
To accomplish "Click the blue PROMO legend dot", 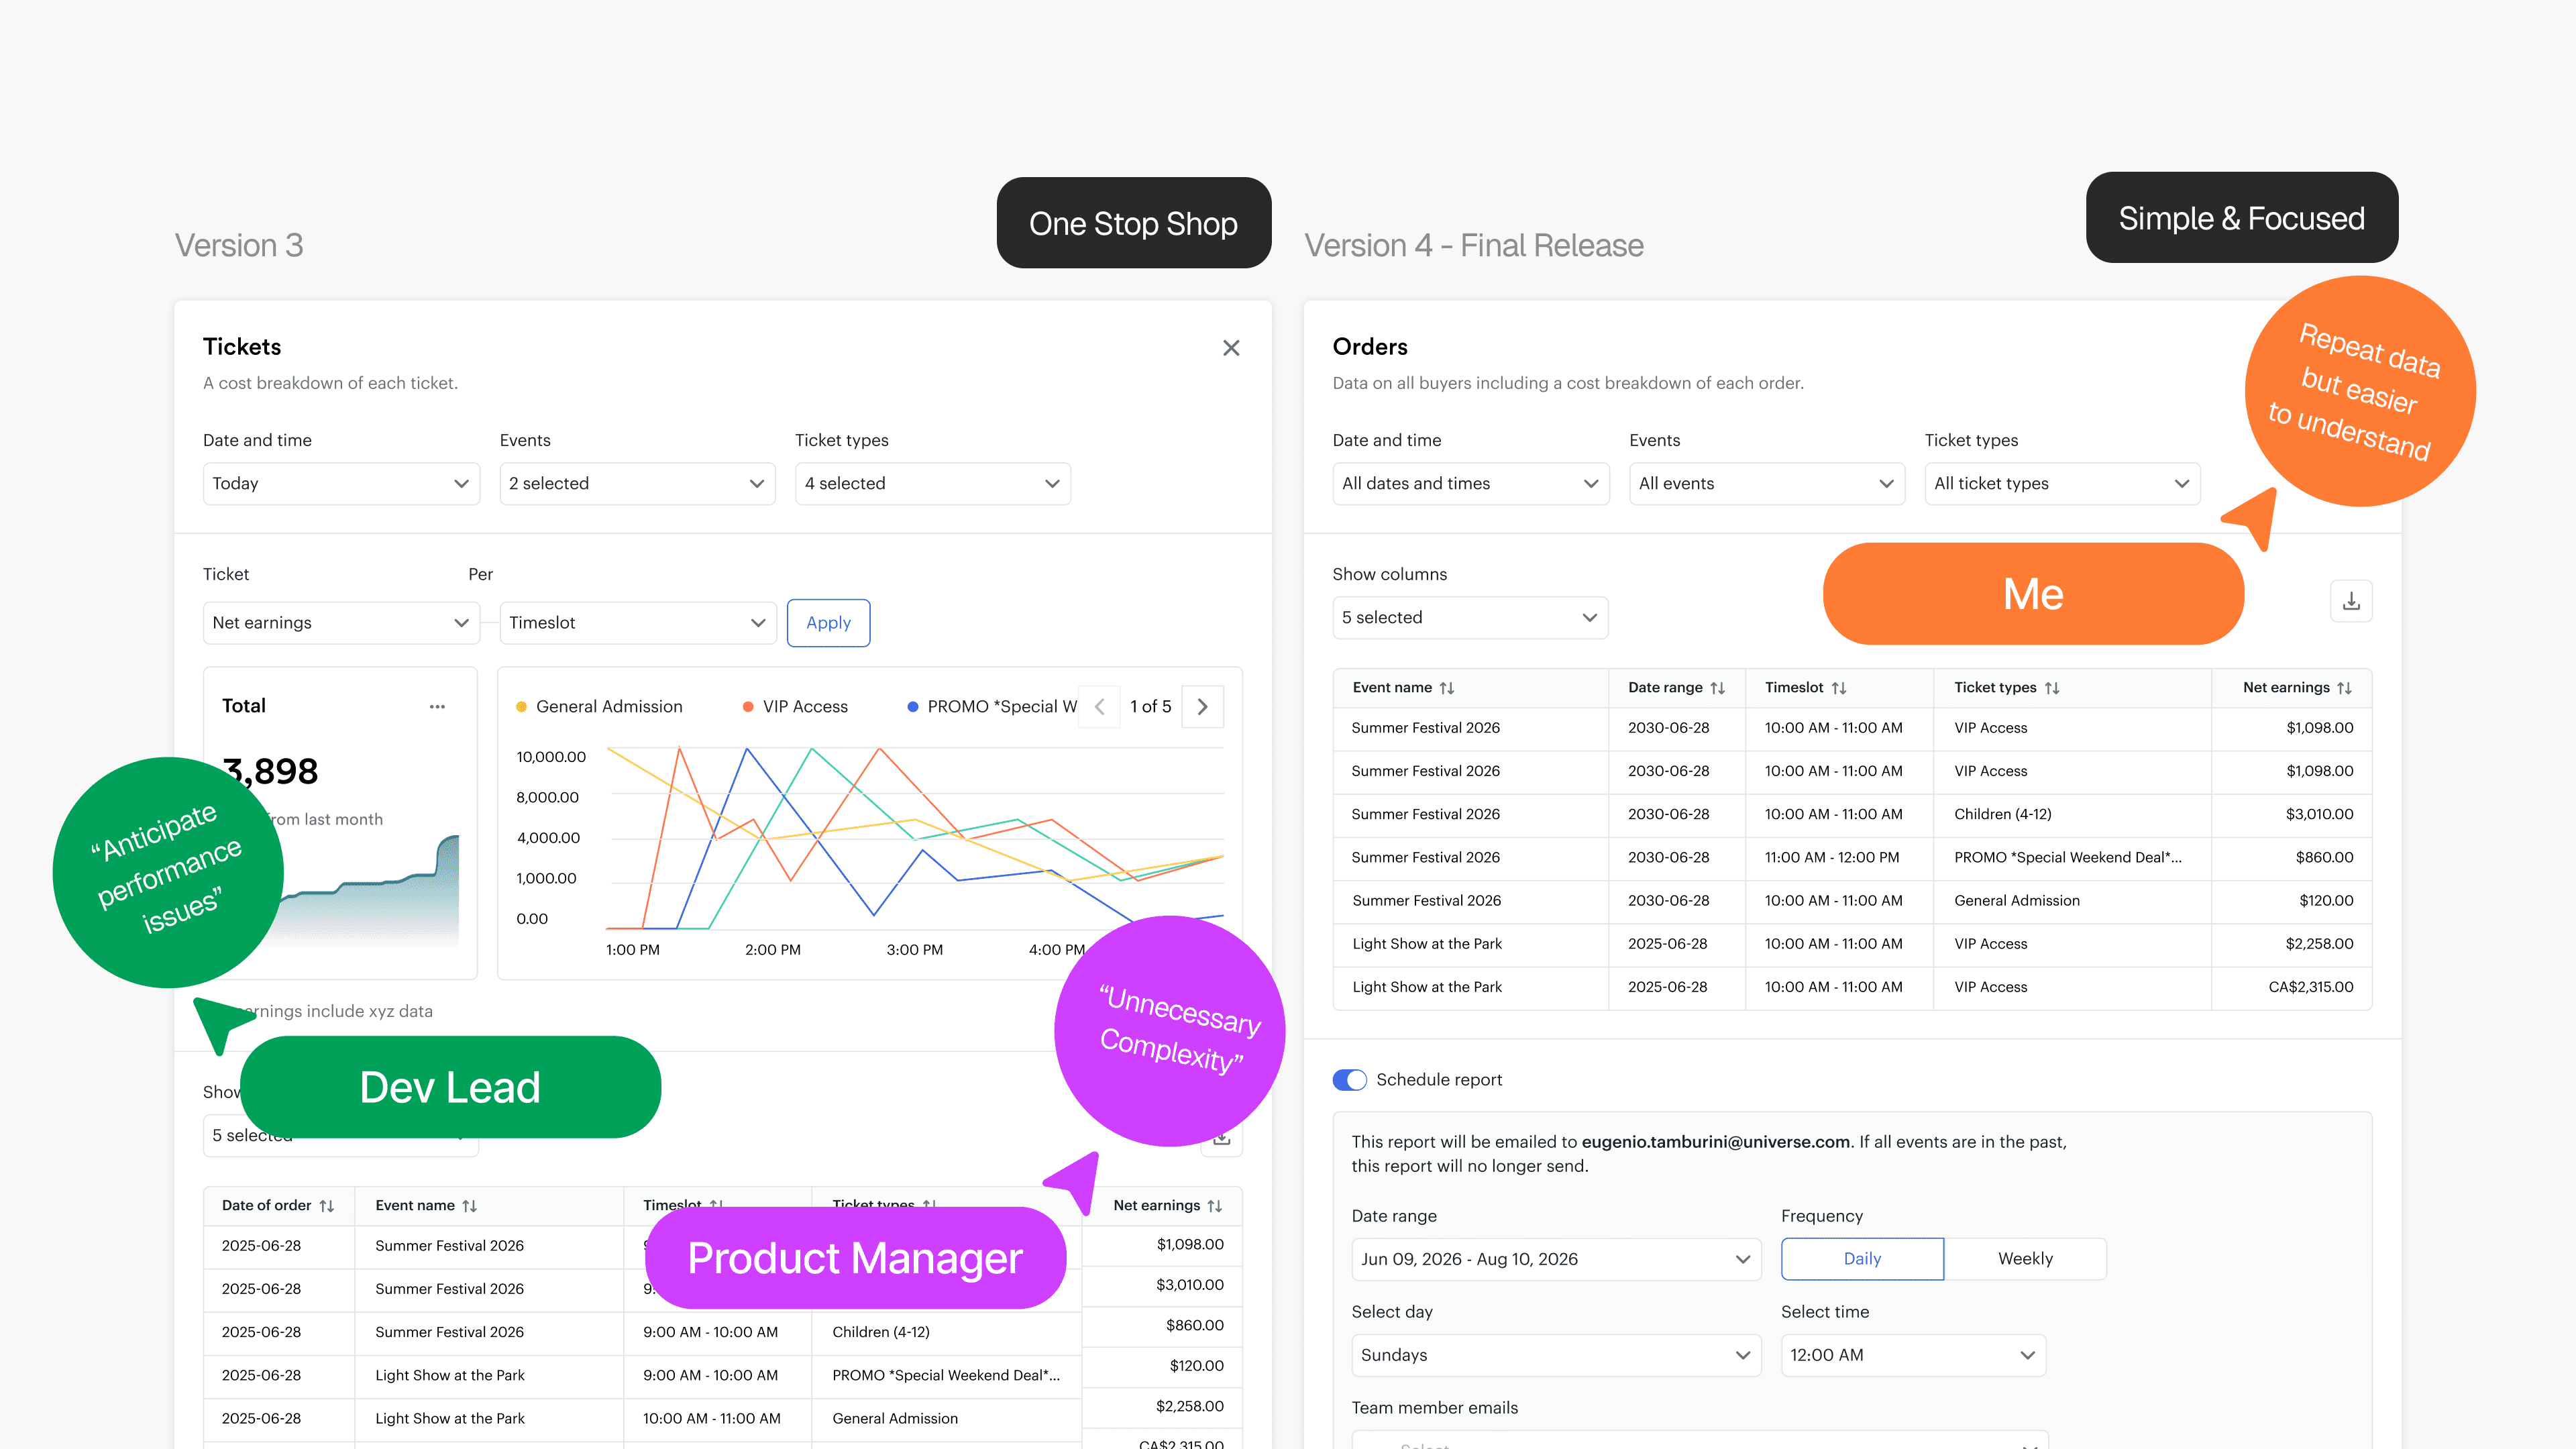I will (x=913, y=707).
